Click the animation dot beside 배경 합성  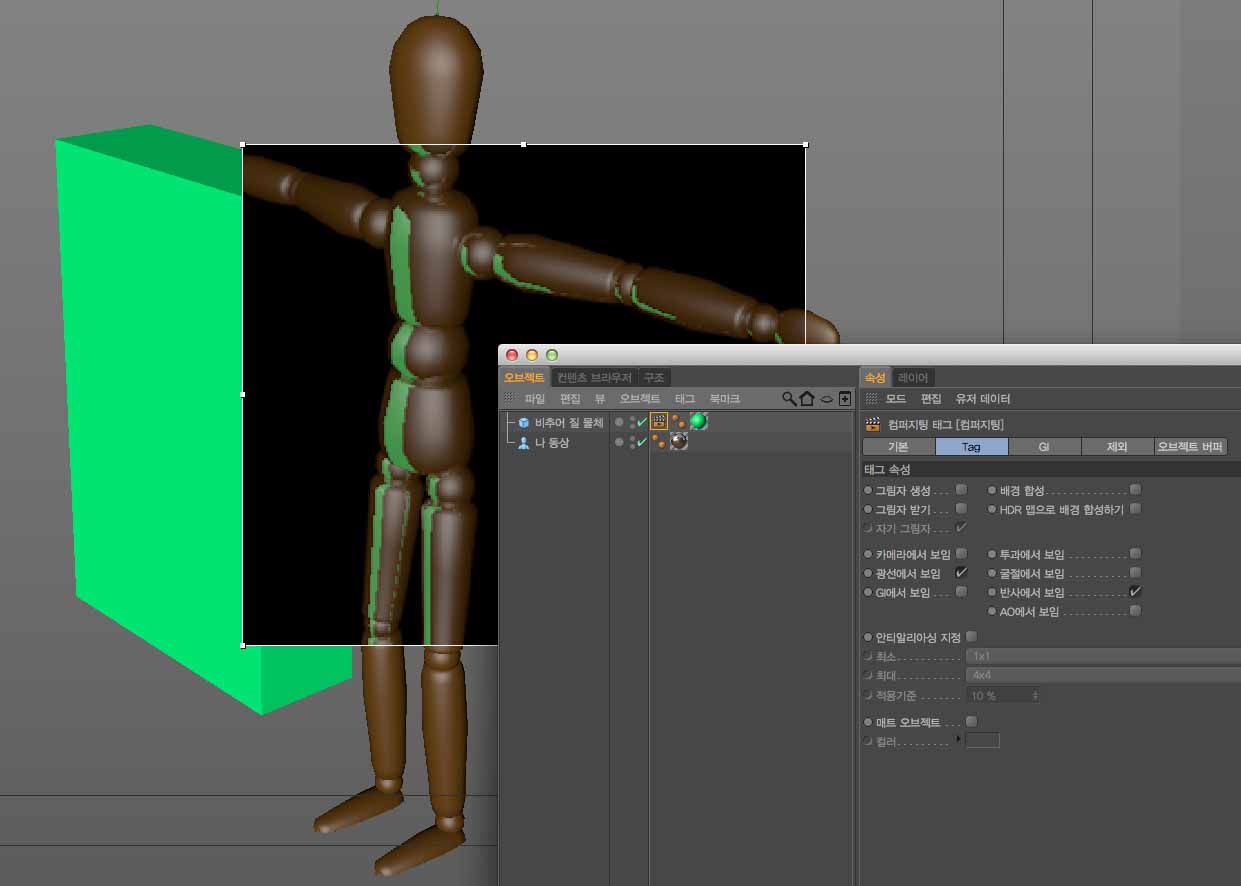(x=992, y=491)
